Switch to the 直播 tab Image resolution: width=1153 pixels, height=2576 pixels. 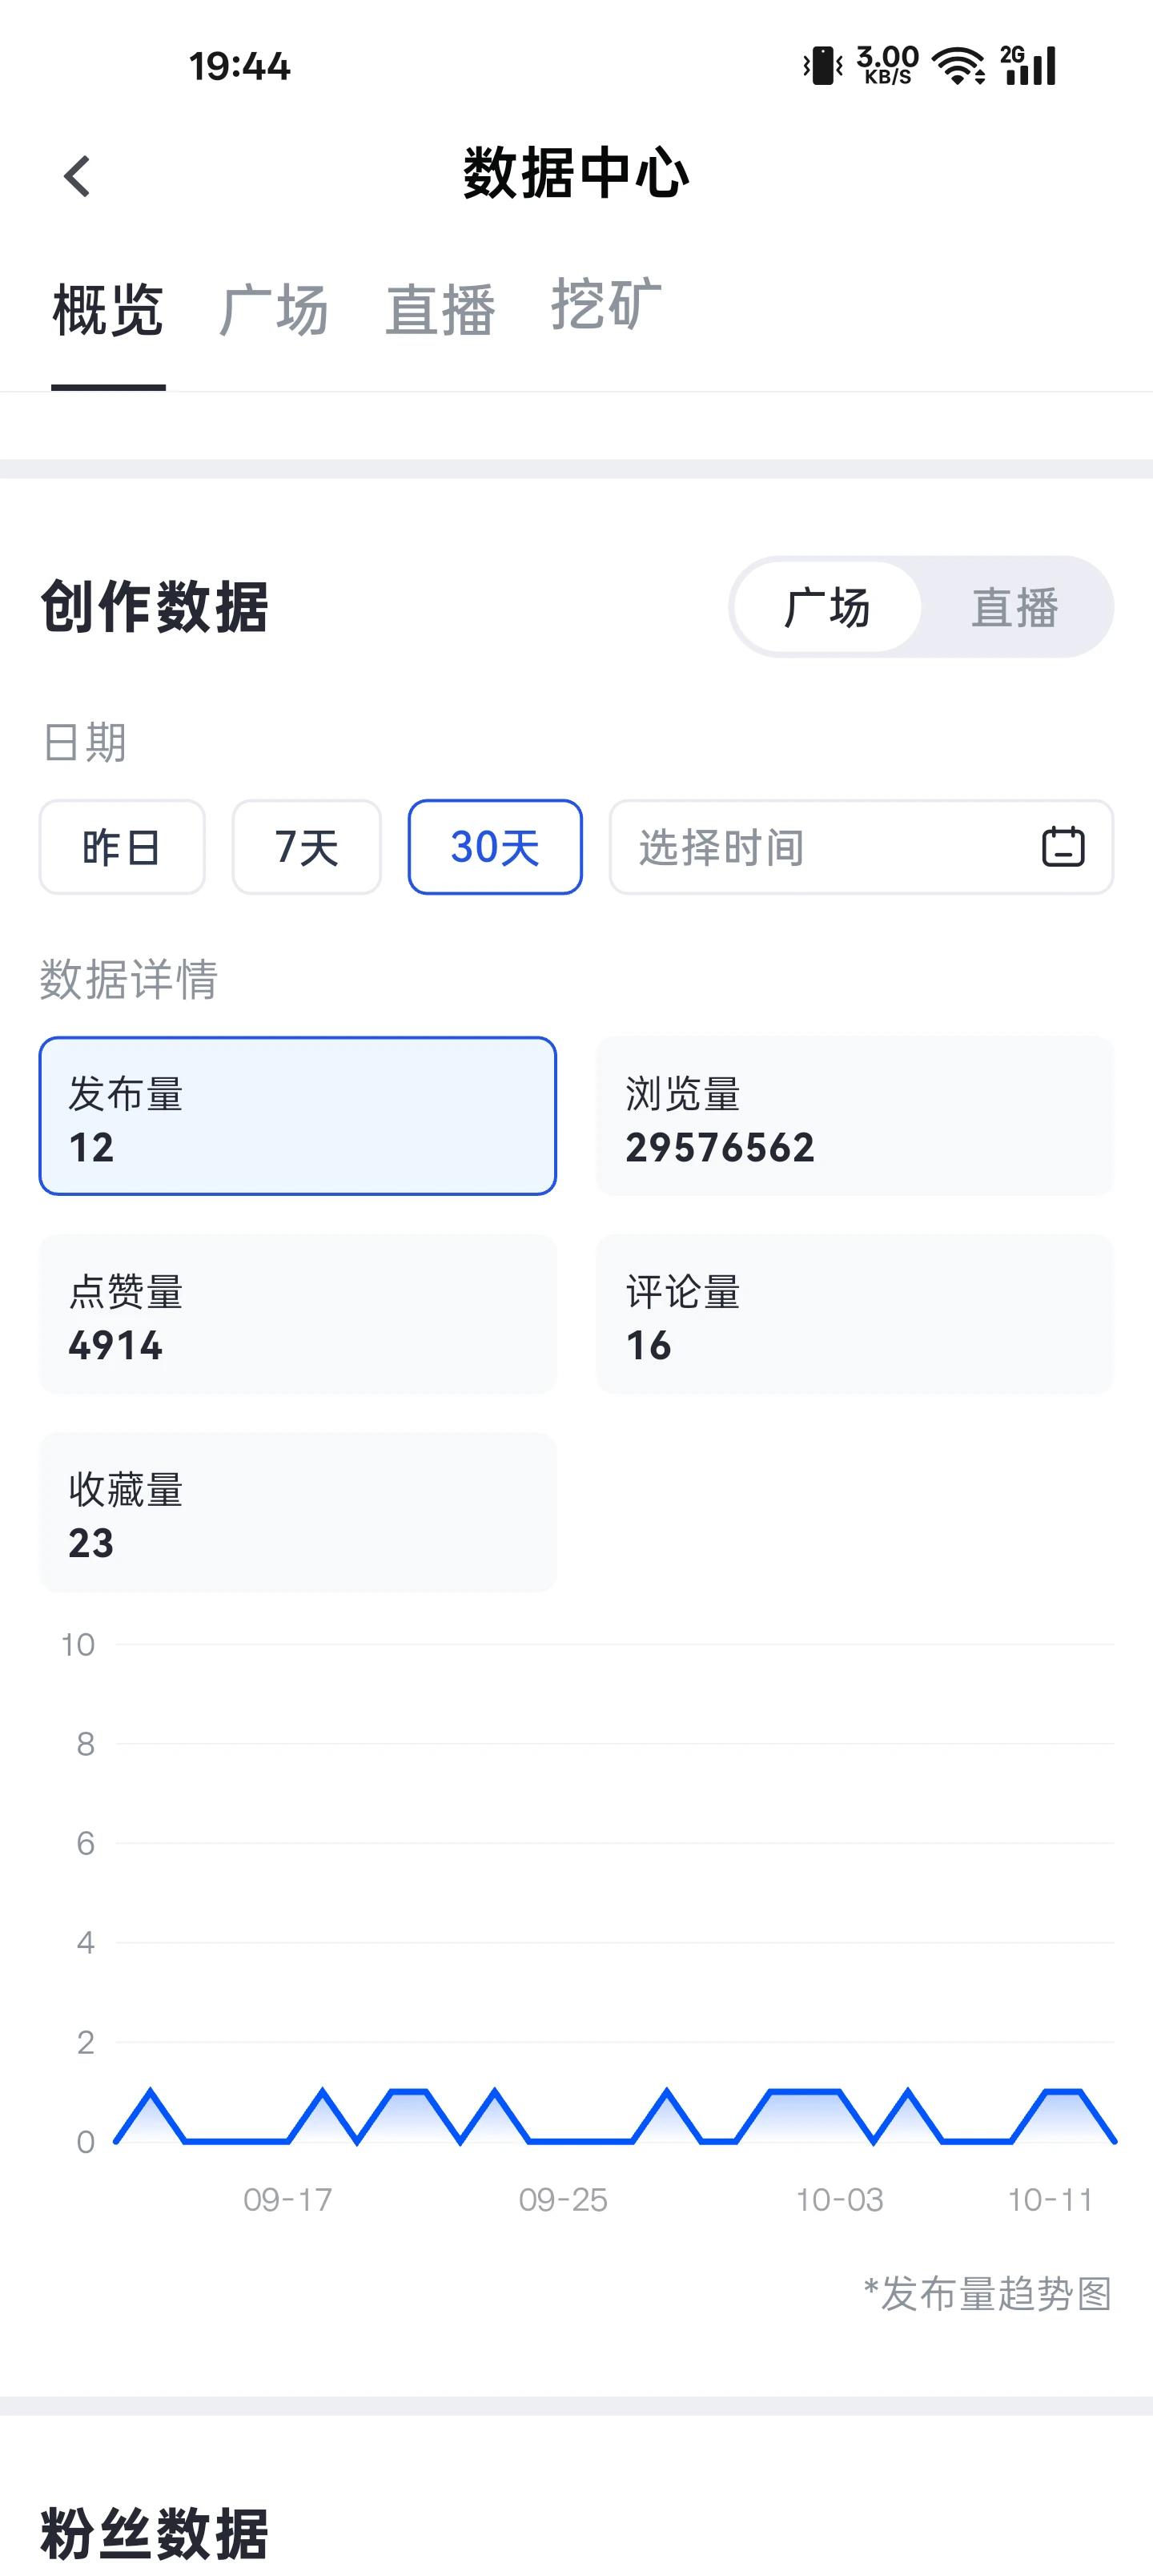click(x=440, y=309)
